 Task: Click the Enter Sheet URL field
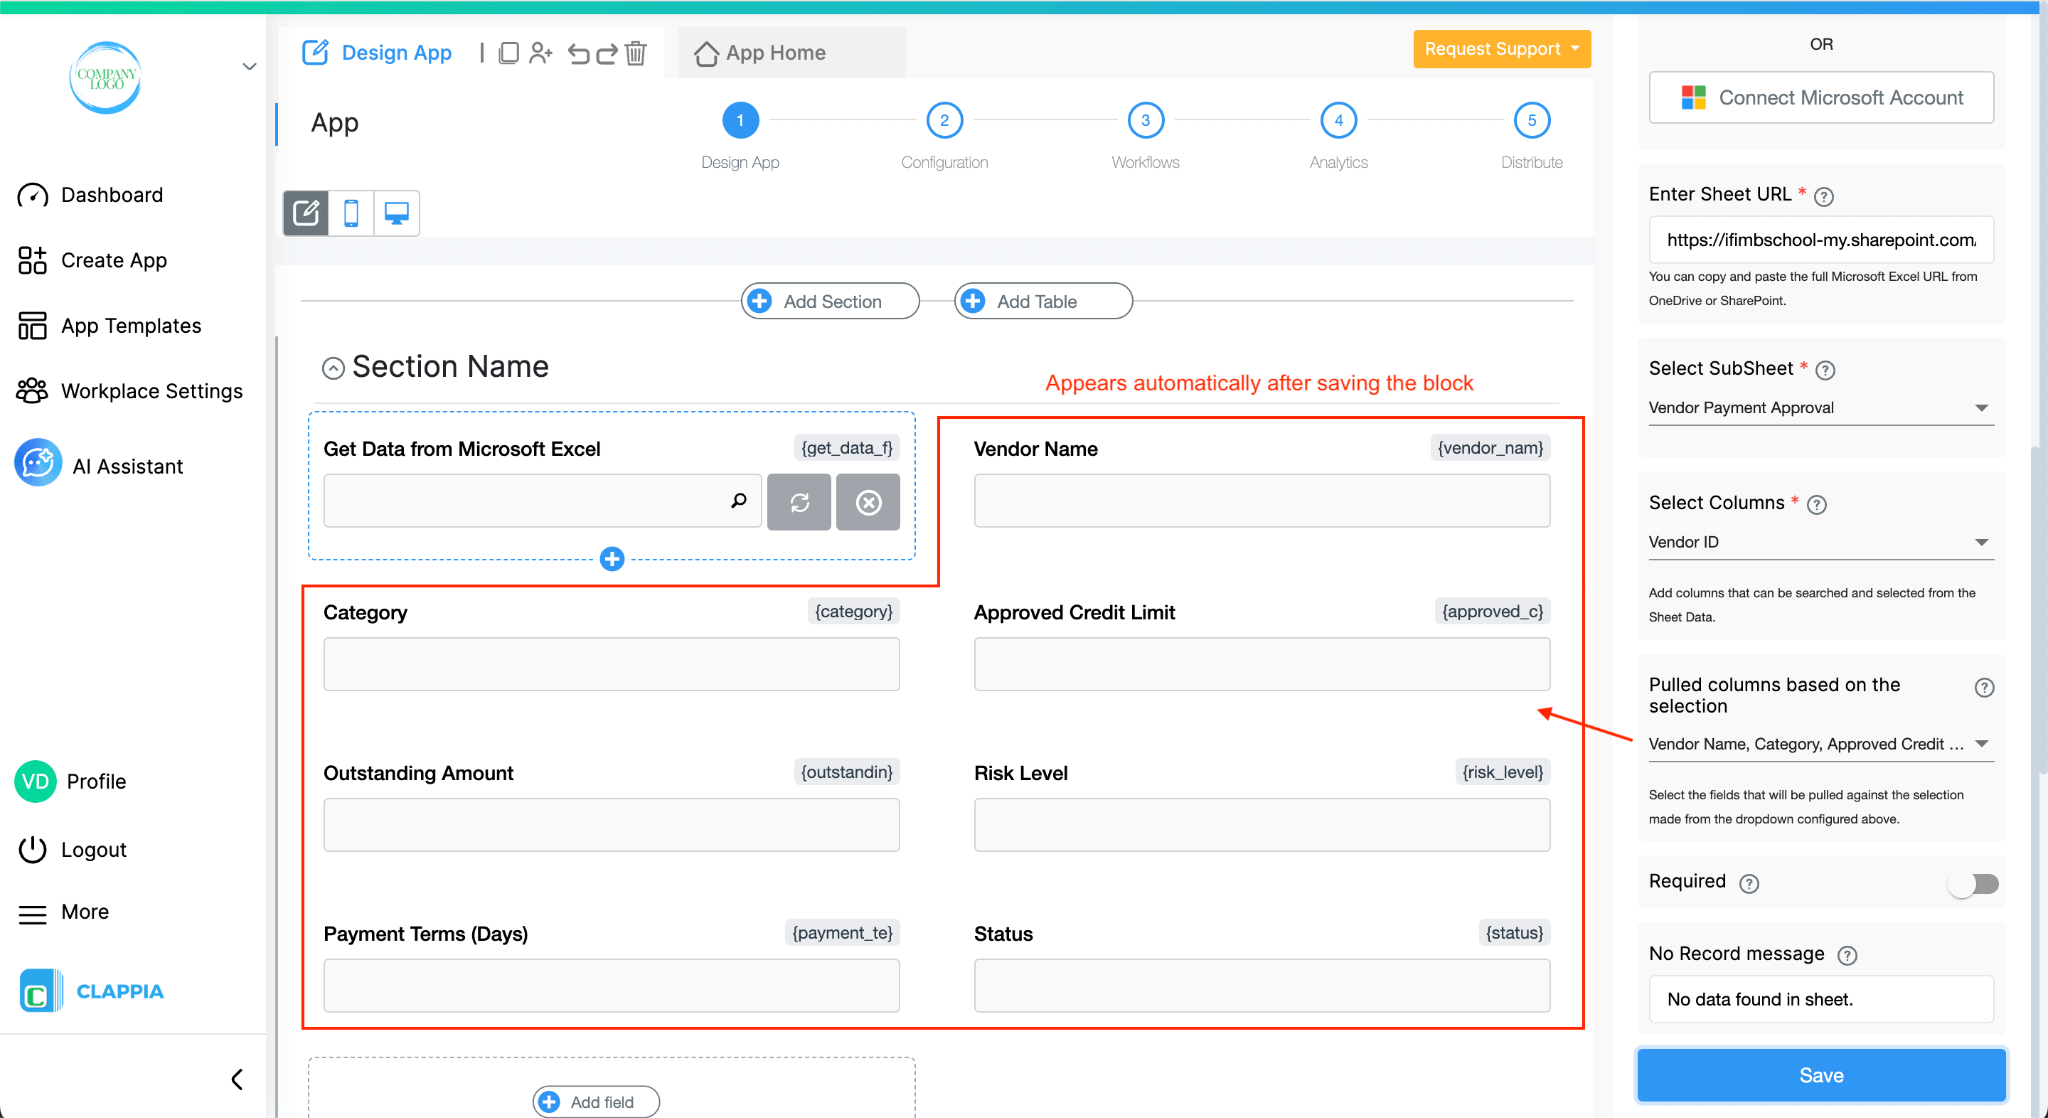click(x=1820, y=240)
